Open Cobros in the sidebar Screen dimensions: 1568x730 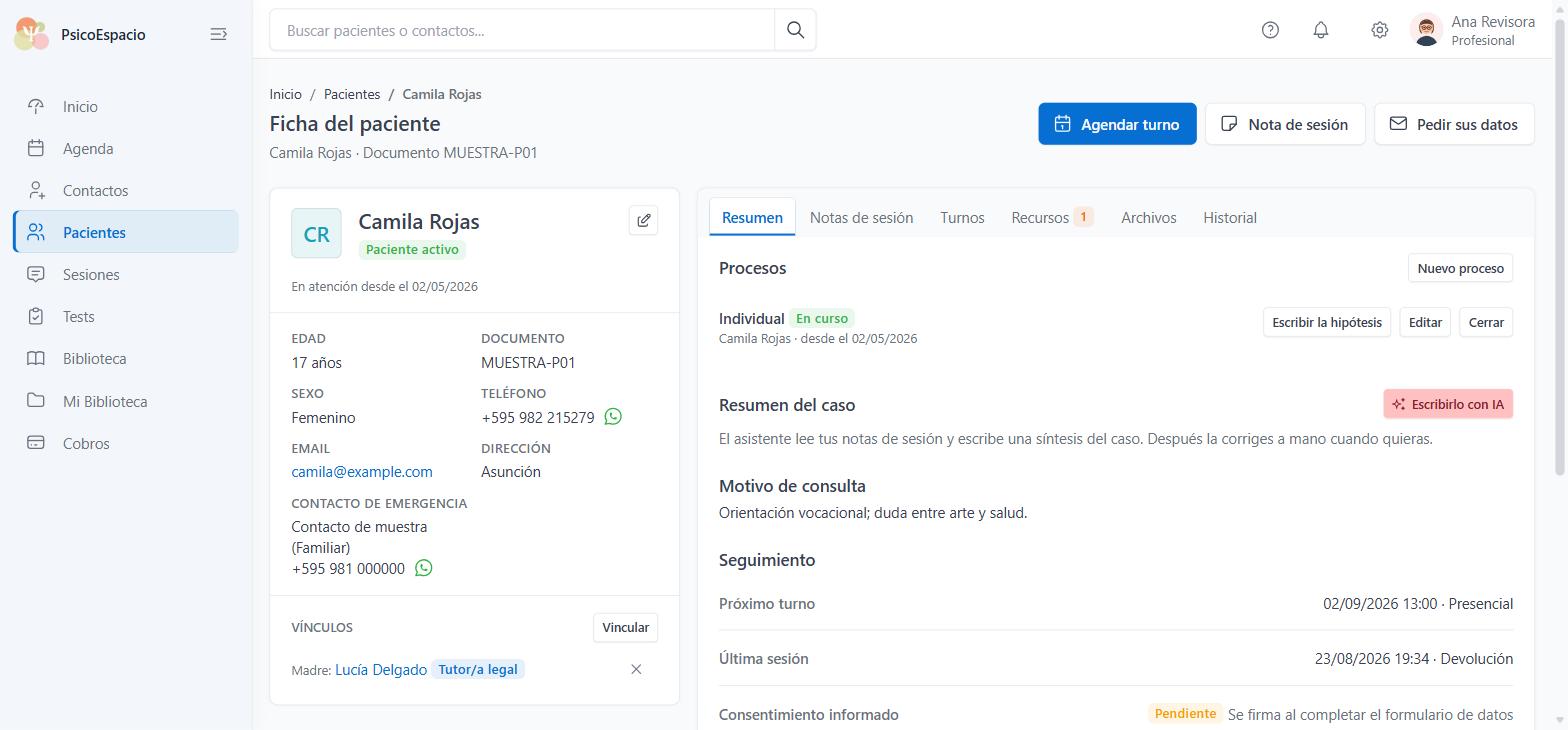pos(126,444)
